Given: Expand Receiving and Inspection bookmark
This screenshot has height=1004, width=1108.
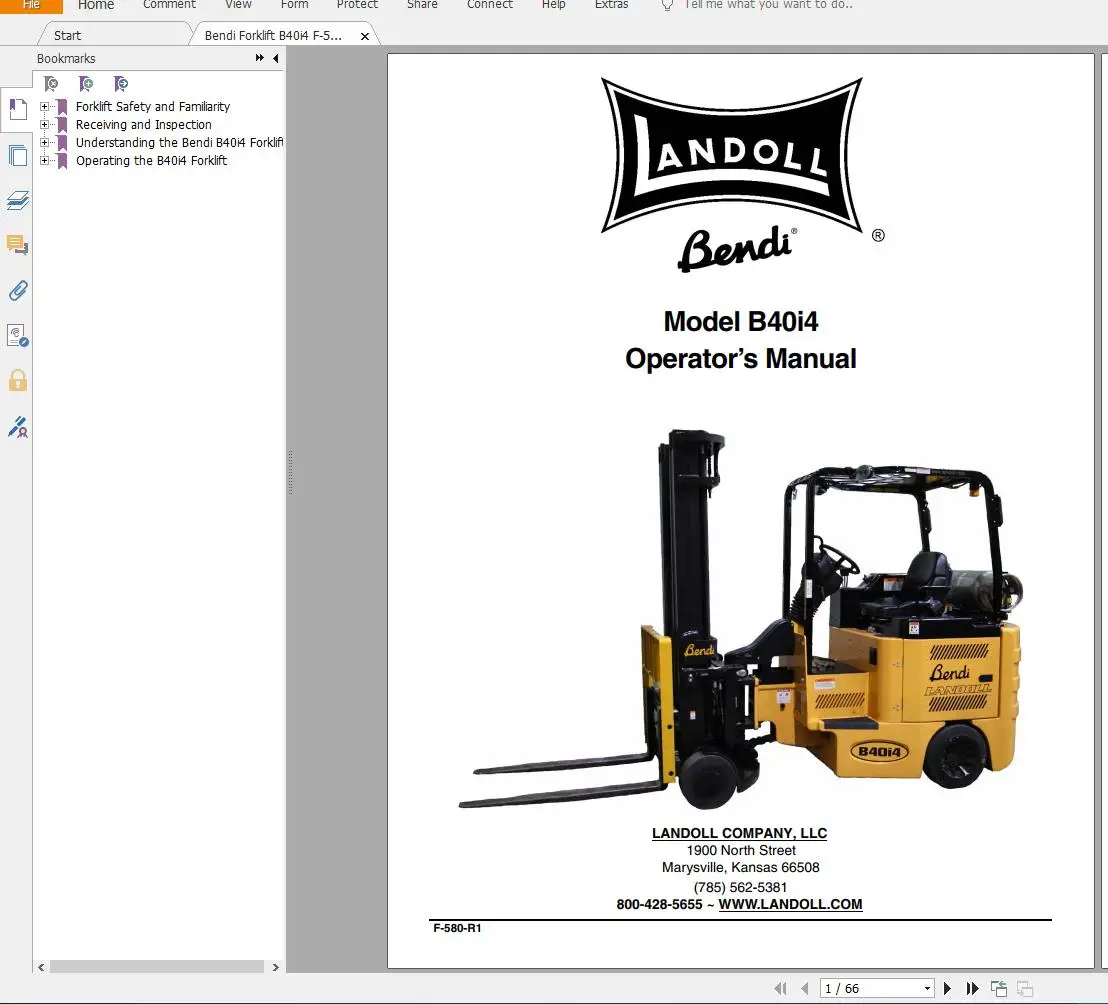Looking at the screenshot, I should [45, 125].
